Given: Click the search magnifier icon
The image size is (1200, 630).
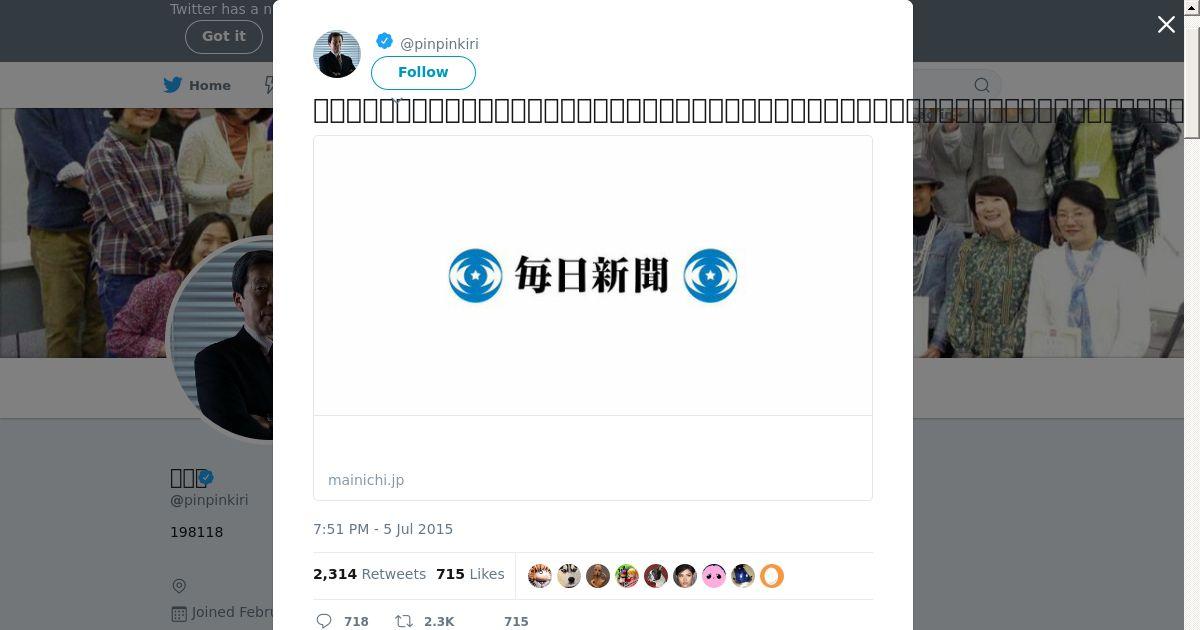Looking at the screenshot, I should (x=982, y=85).
